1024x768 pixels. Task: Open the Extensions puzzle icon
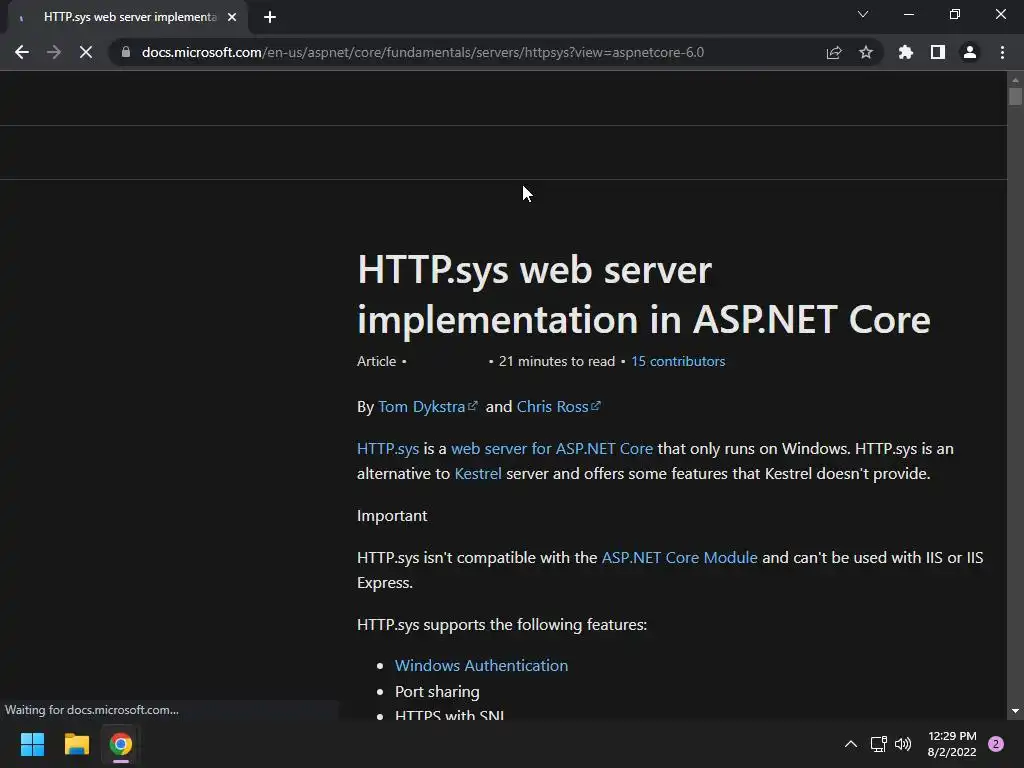(905, 52)
